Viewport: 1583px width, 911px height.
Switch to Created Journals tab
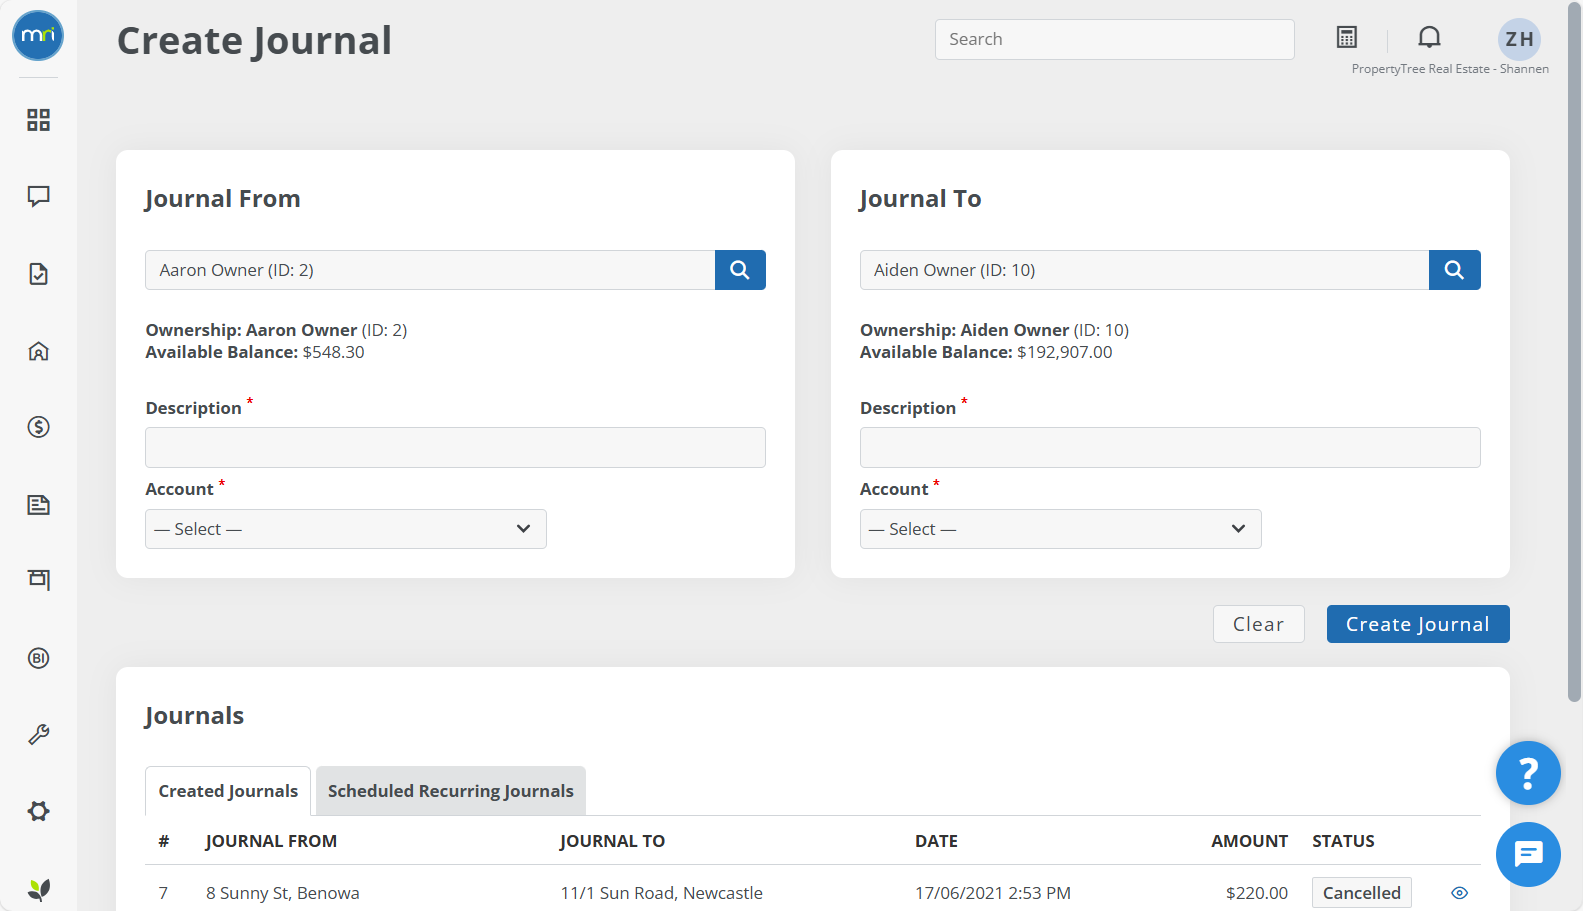point(228,791)
